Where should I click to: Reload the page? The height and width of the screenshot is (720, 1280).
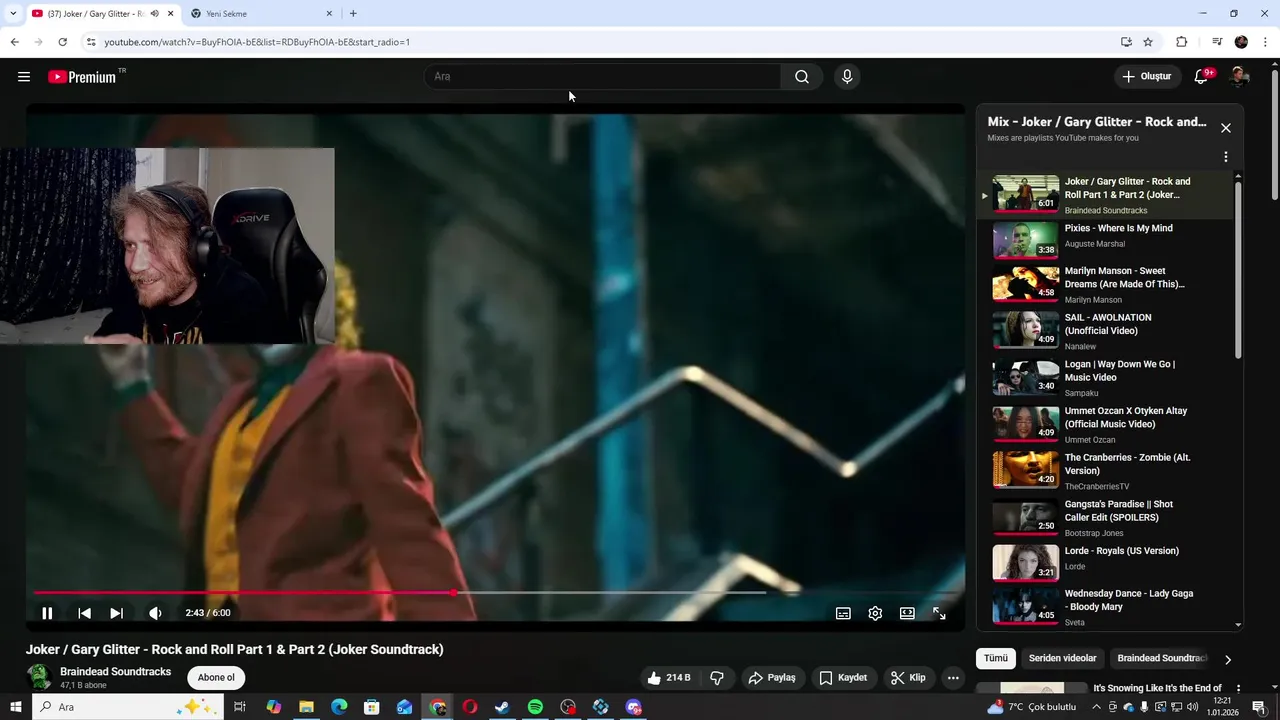pos(62,42)
